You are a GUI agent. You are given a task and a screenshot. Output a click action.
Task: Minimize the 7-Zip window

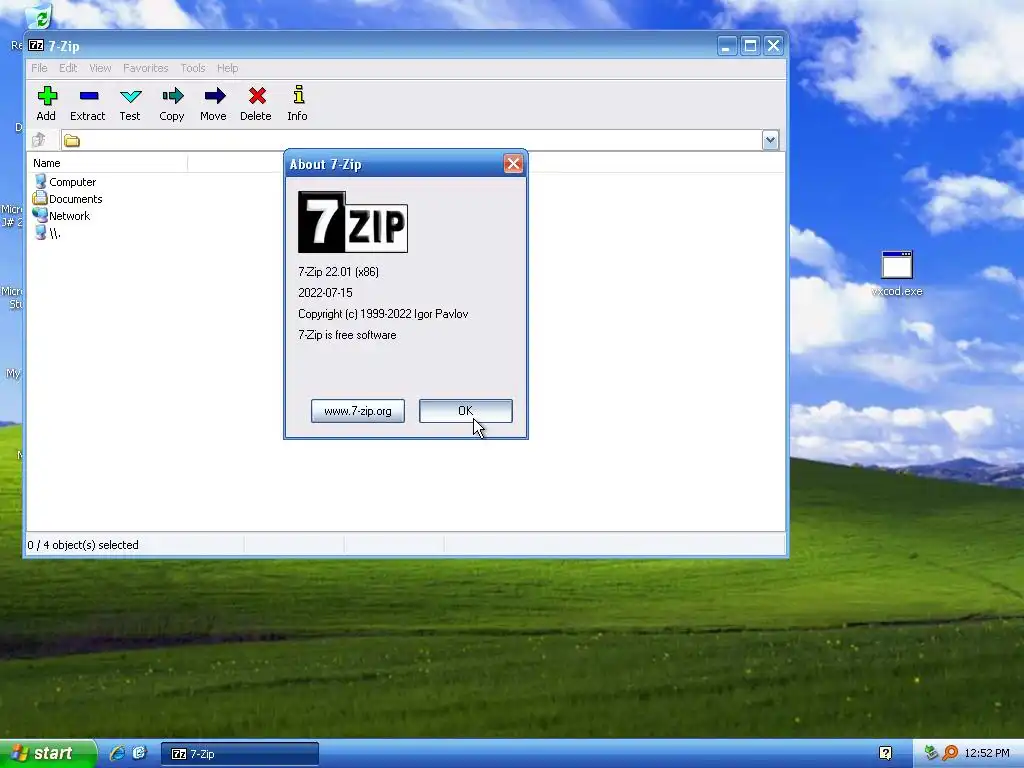726,46
